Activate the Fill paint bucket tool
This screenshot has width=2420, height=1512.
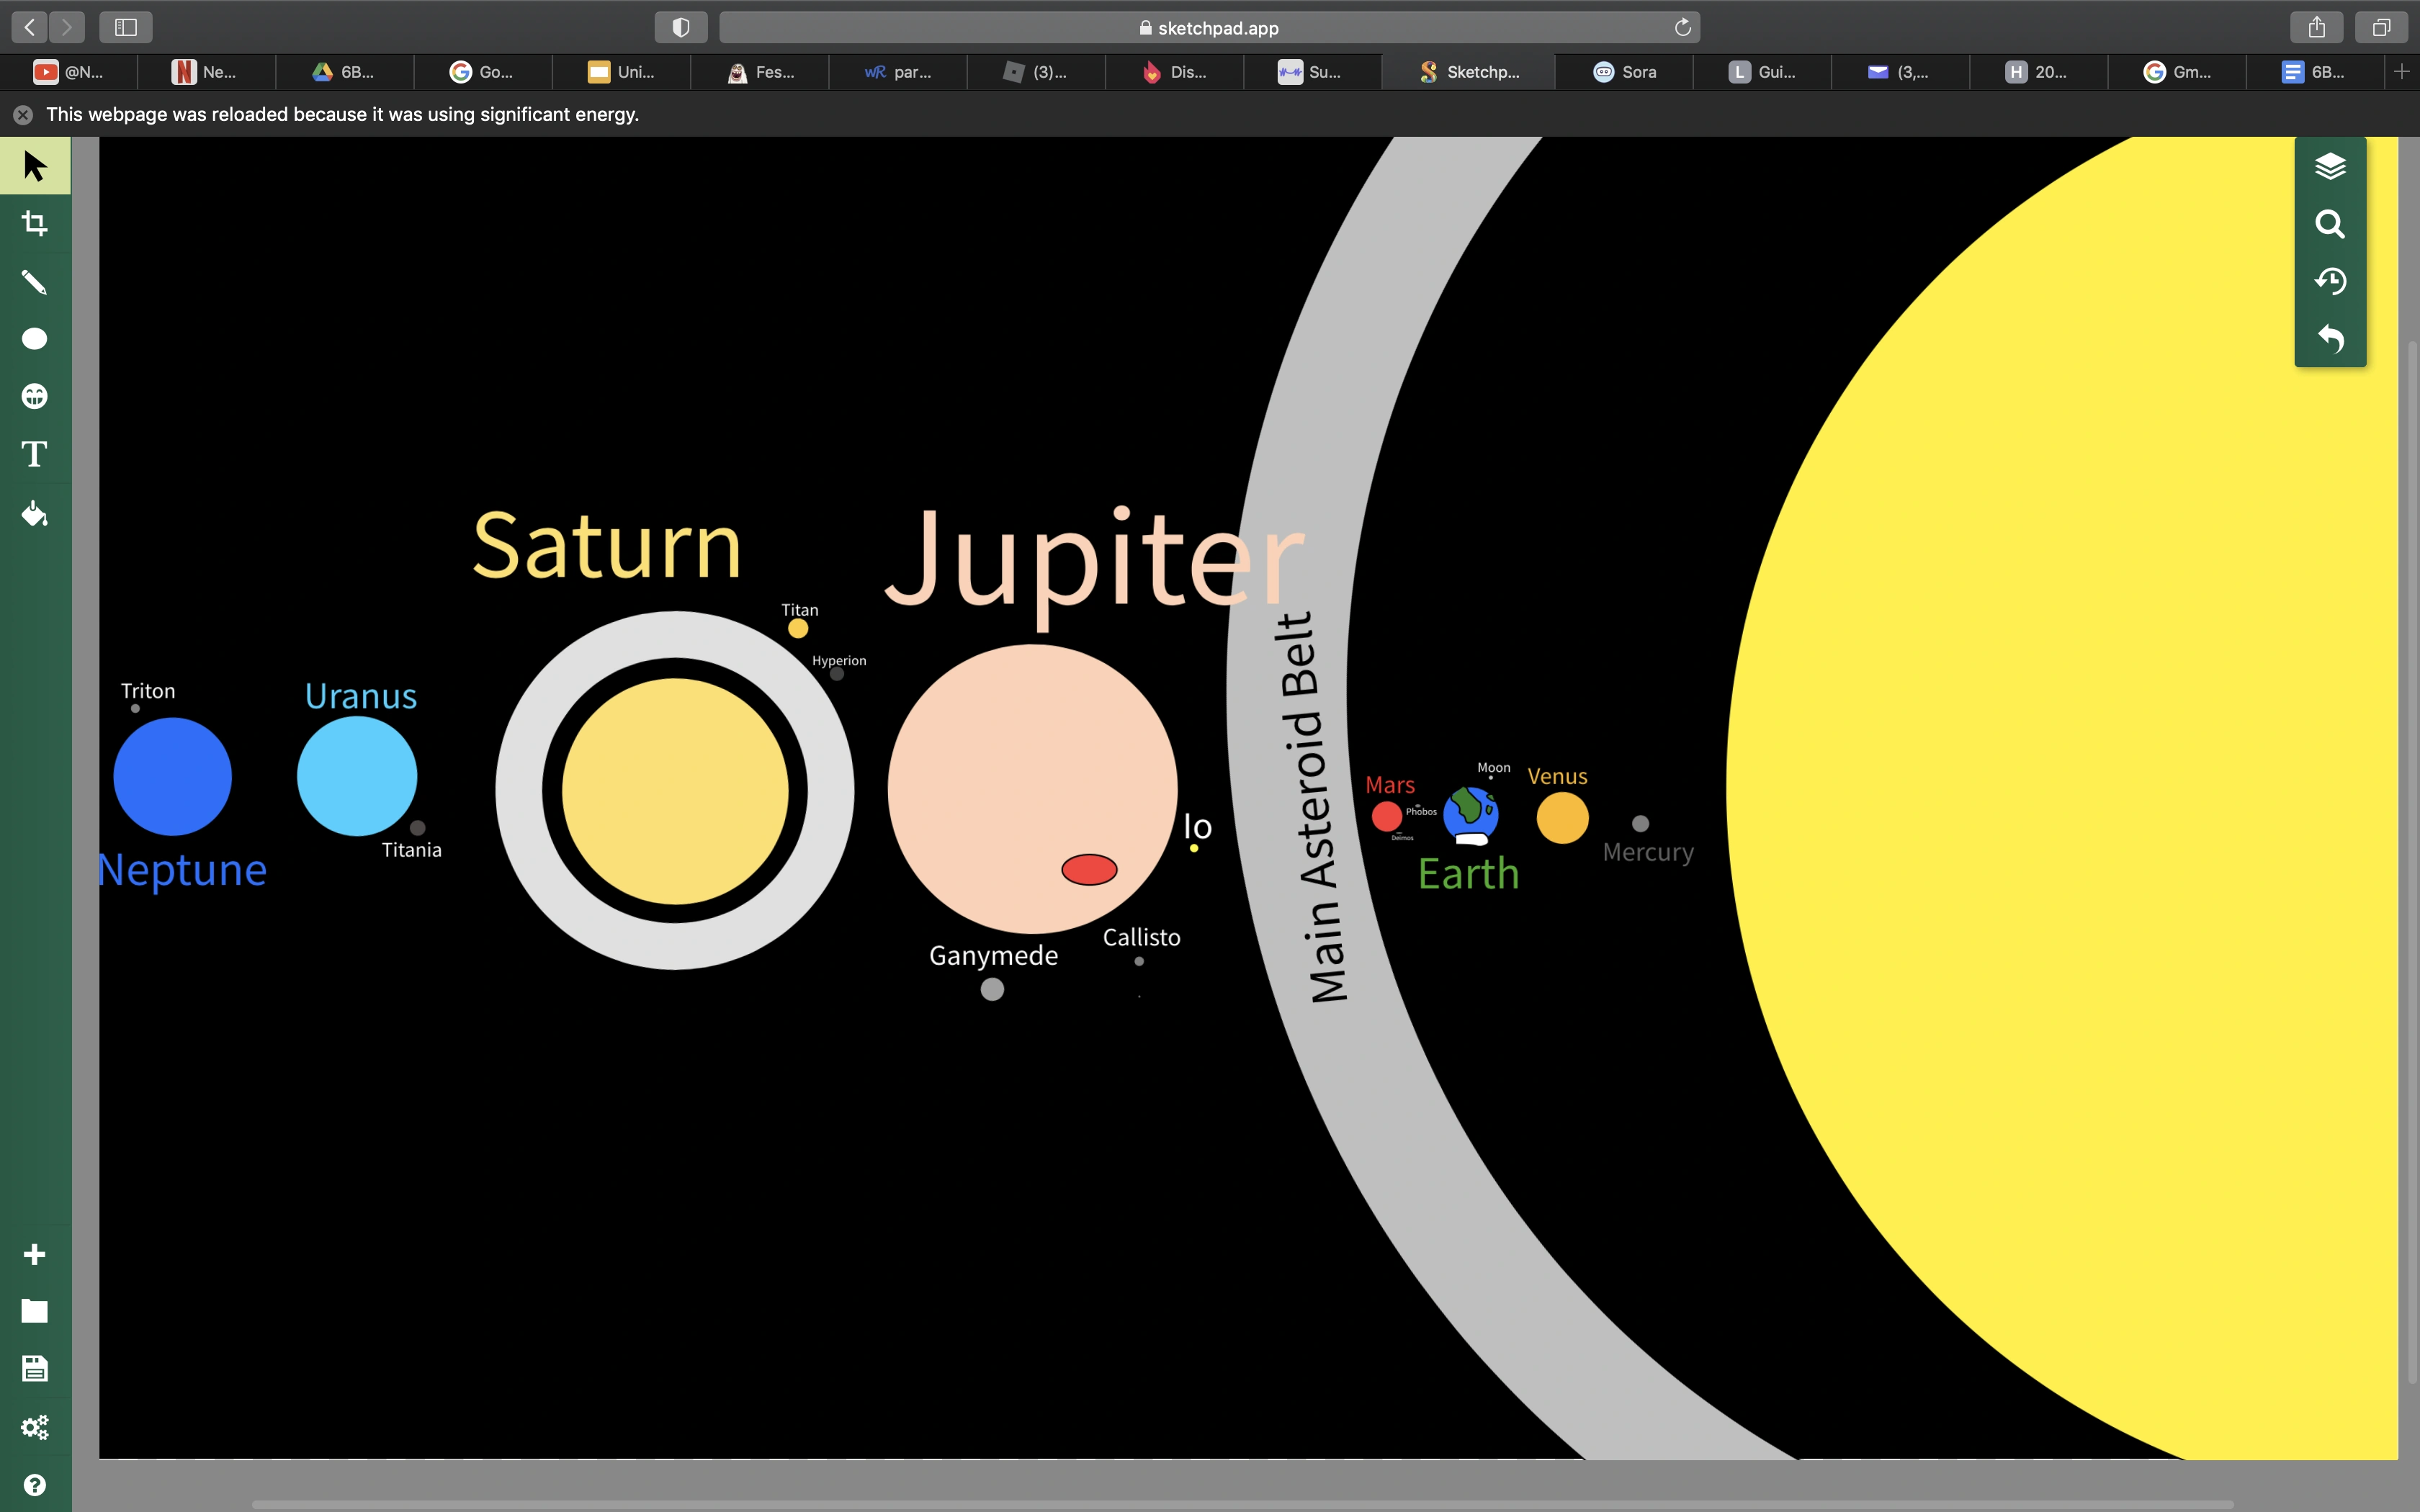pyautogui.click(x=35, y=514)
